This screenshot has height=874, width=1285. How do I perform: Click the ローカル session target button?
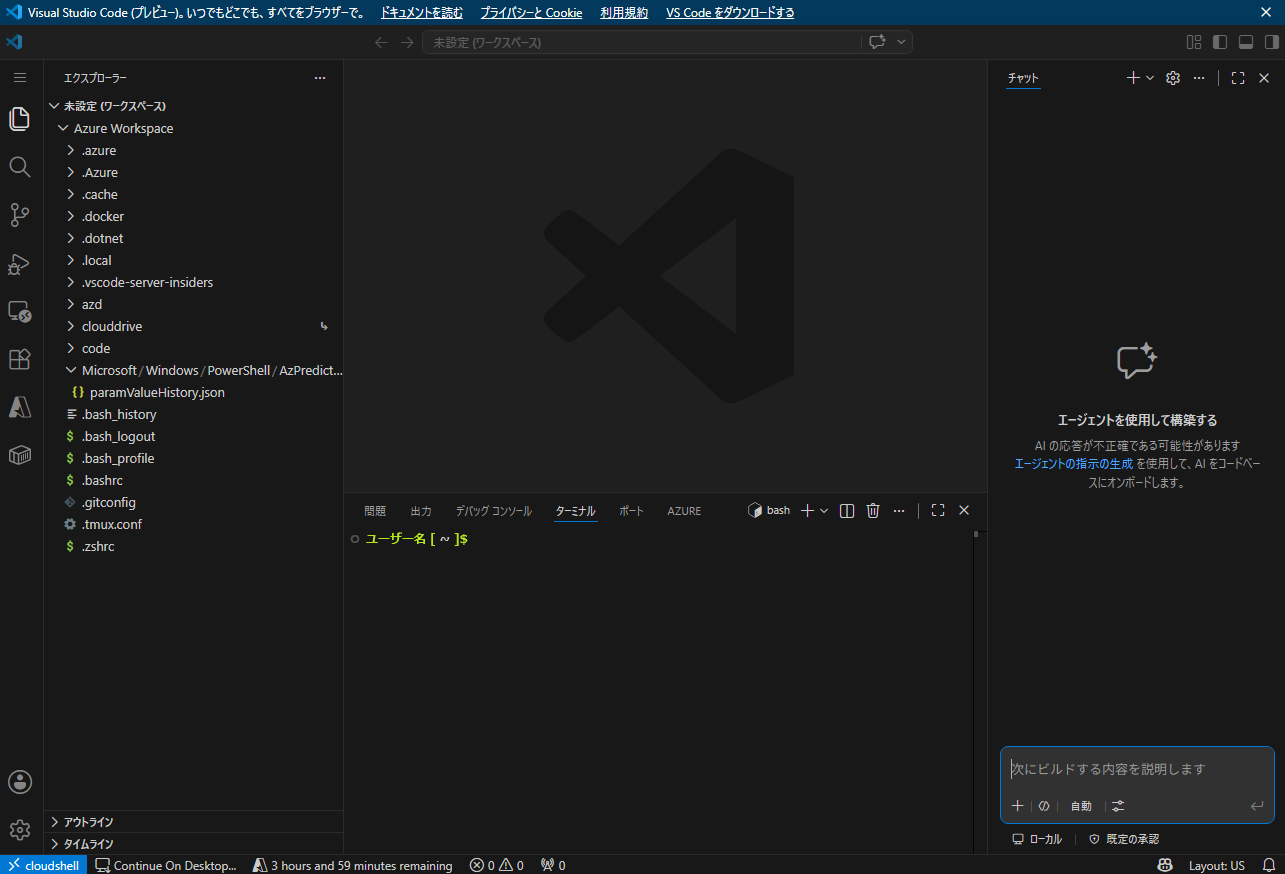[x=1037, y=839]
